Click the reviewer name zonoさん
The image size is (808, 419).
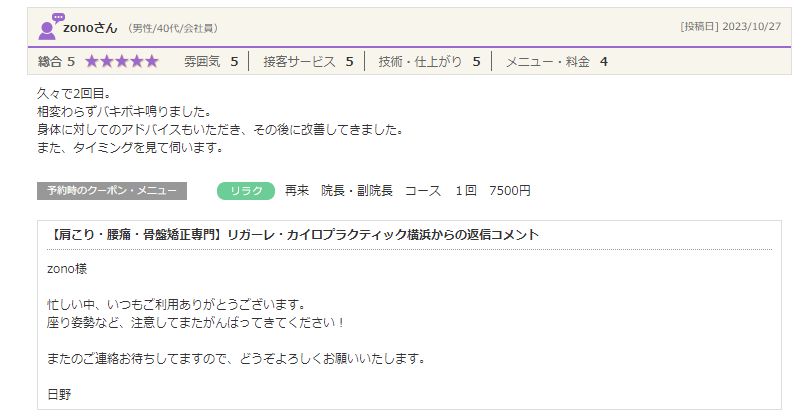90,28
